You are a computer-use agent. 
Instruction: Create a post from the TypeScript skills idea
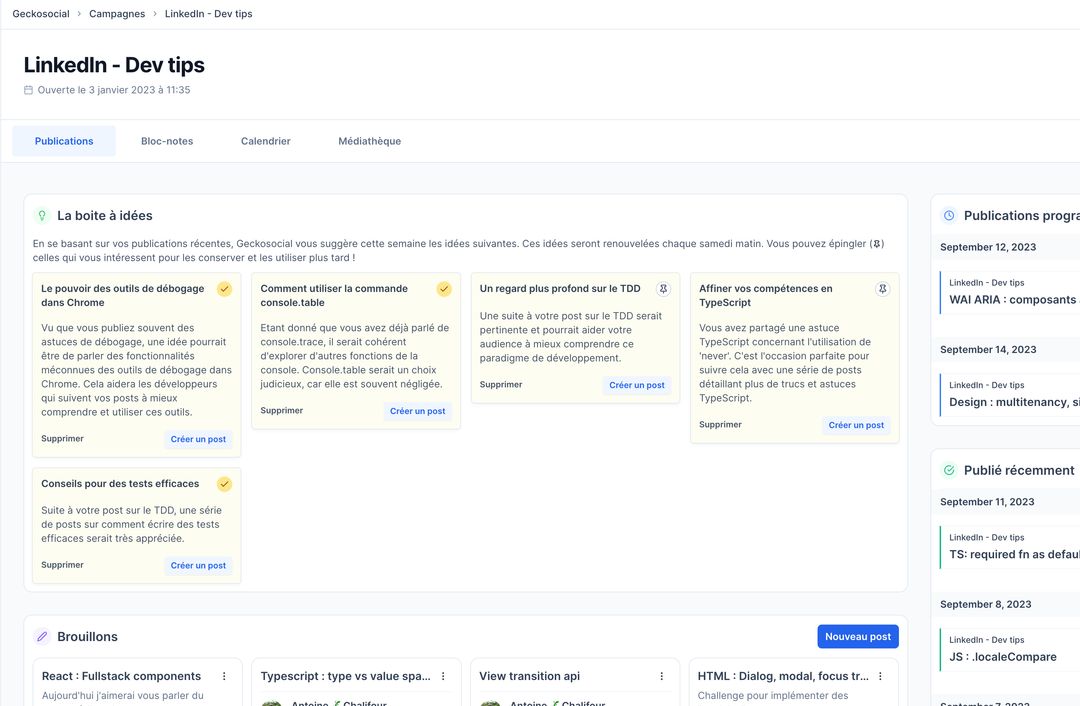click(x=856, y=426)
